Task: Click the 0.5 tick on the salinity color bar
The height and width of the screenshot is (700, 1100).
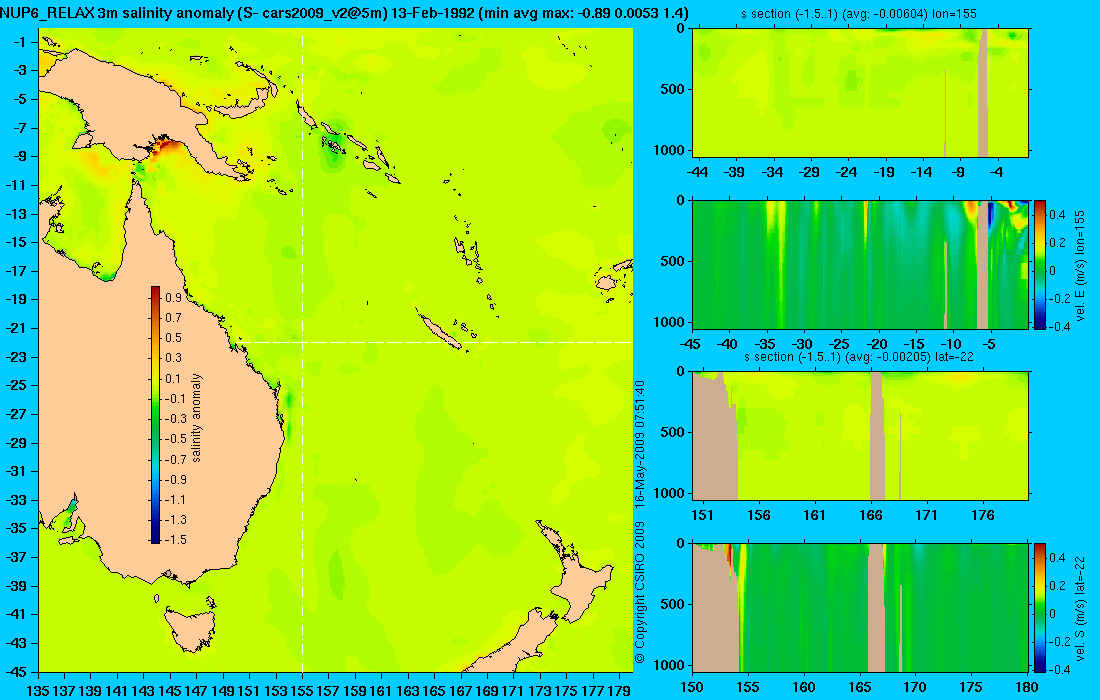Action: [x=173, y=338]
